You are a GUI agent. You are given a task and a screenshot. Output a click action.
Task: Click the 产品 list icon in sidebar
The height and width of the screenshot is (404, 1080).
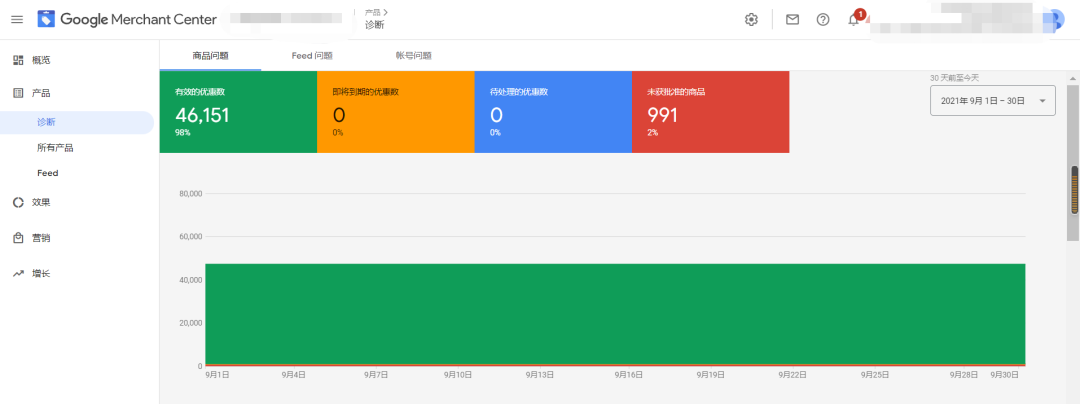pos(19,93)
